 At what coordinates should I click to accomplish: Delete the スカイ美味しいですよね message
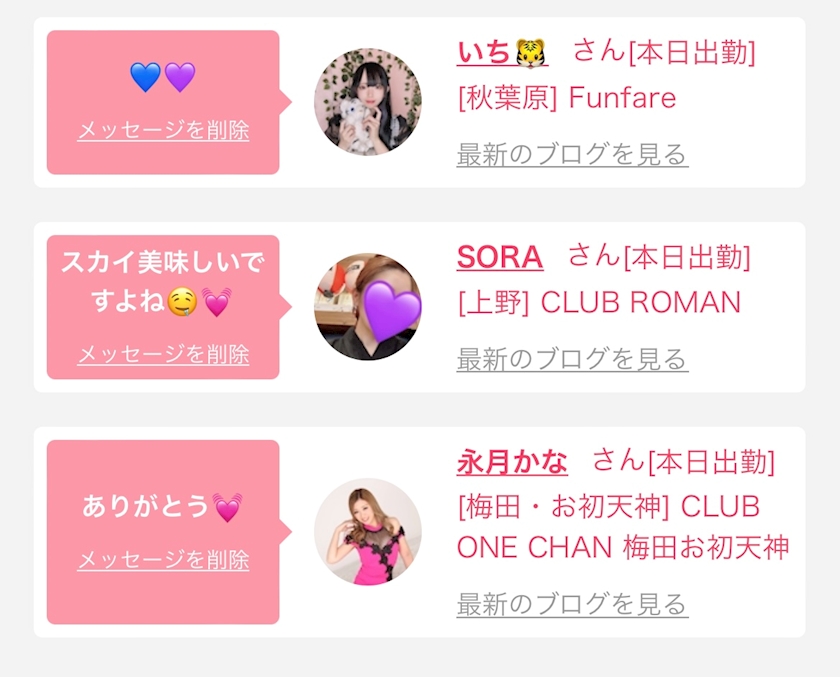tap(163, 354)
